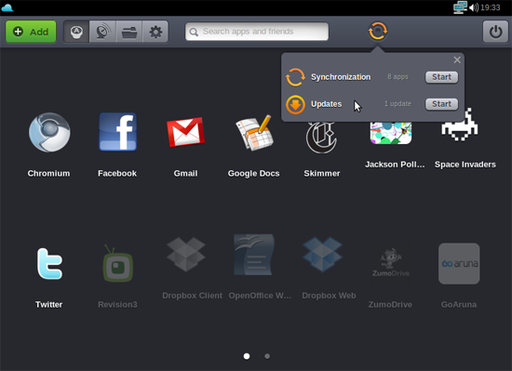This screenshot has height=371, width=512.
Task: Open the apps view toolbar icon
Action: pos(76,32)
